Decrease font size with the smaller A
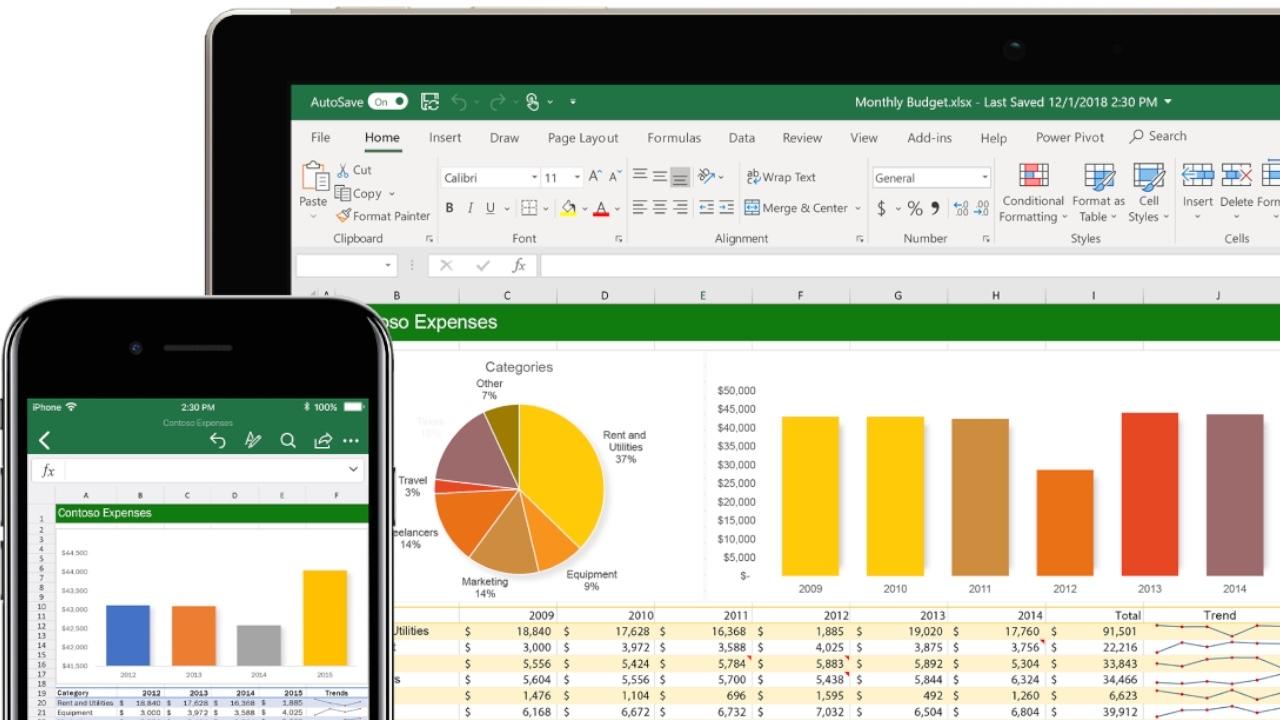1280x720 pixels. [615, 177]
